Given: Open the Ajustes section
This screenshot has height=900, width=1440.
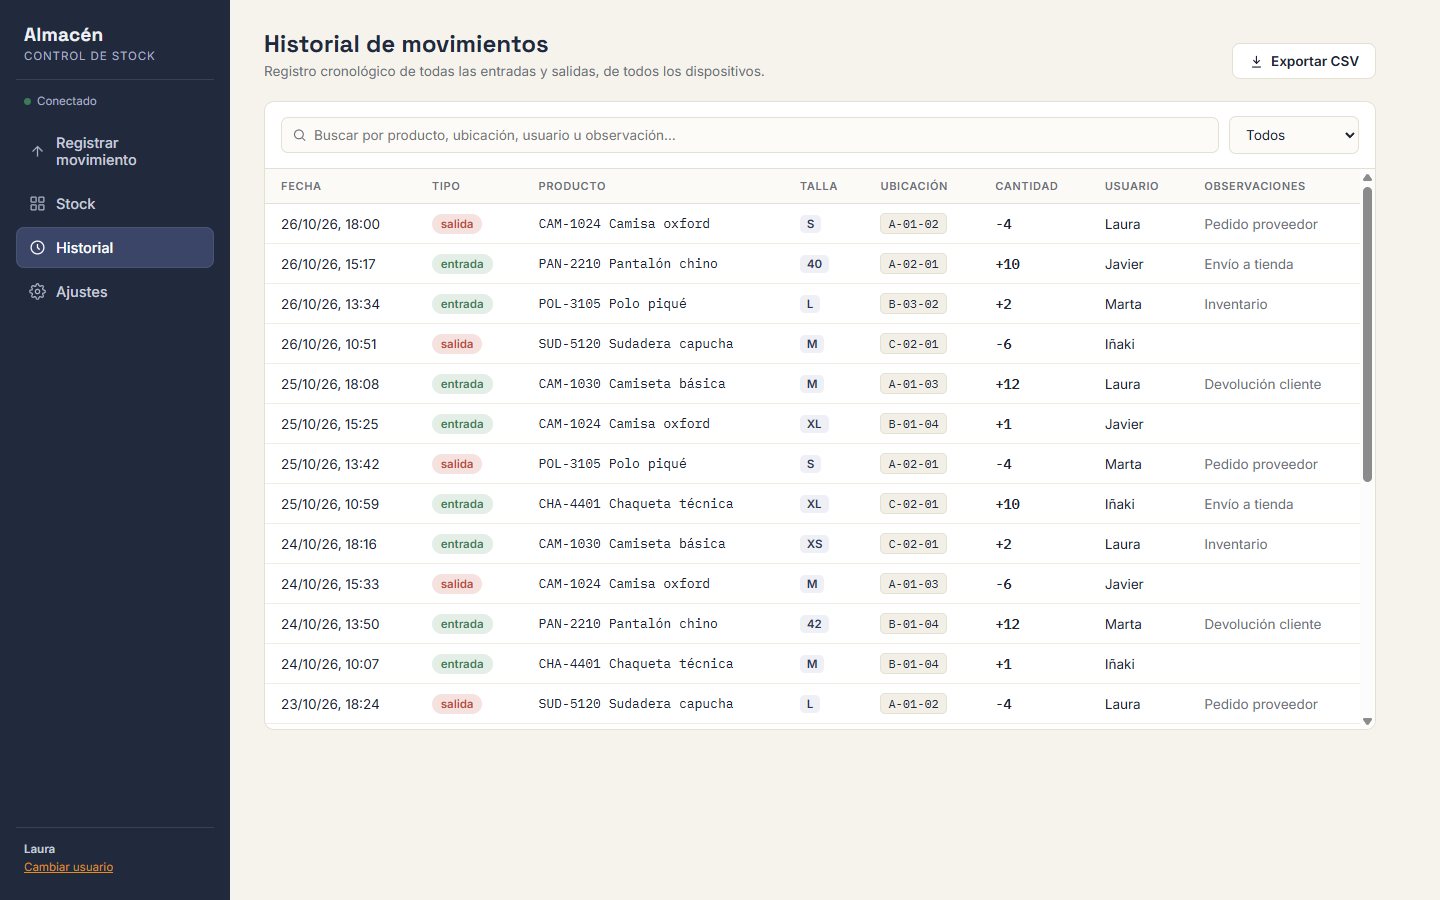Looking at the screenshot, I should [x=115, y=292].
